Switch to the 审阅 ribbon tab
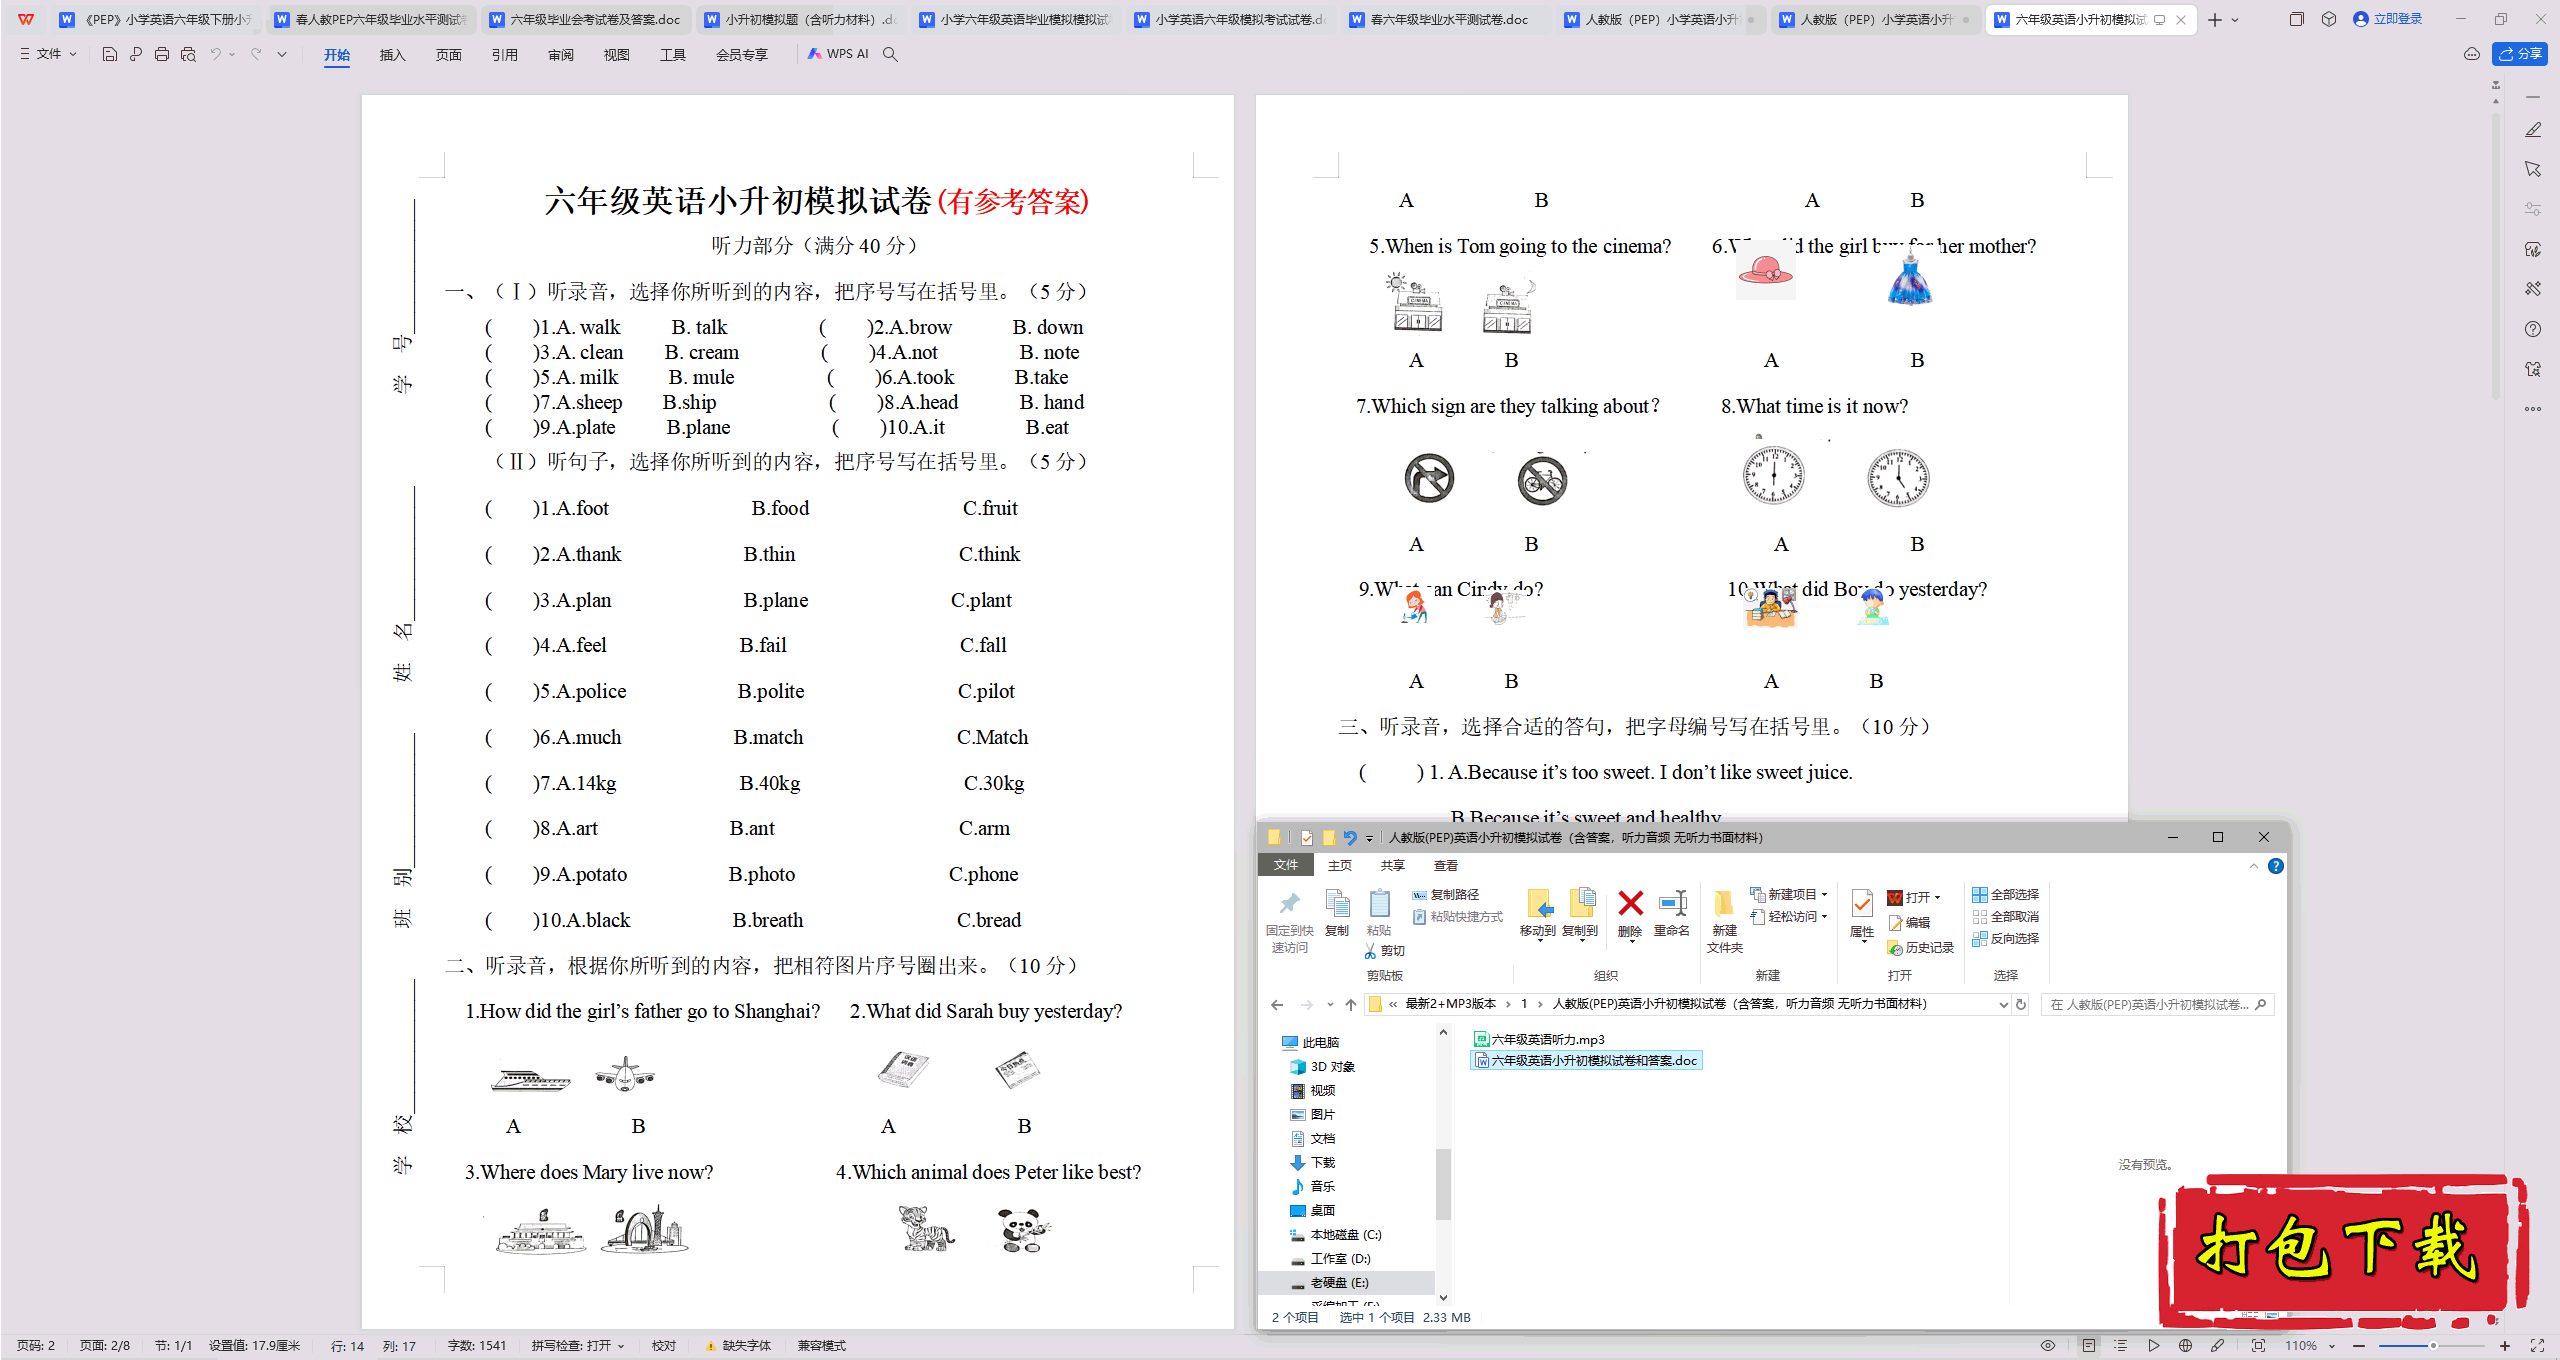The image size is (2560, 1360). pos(560,55)
